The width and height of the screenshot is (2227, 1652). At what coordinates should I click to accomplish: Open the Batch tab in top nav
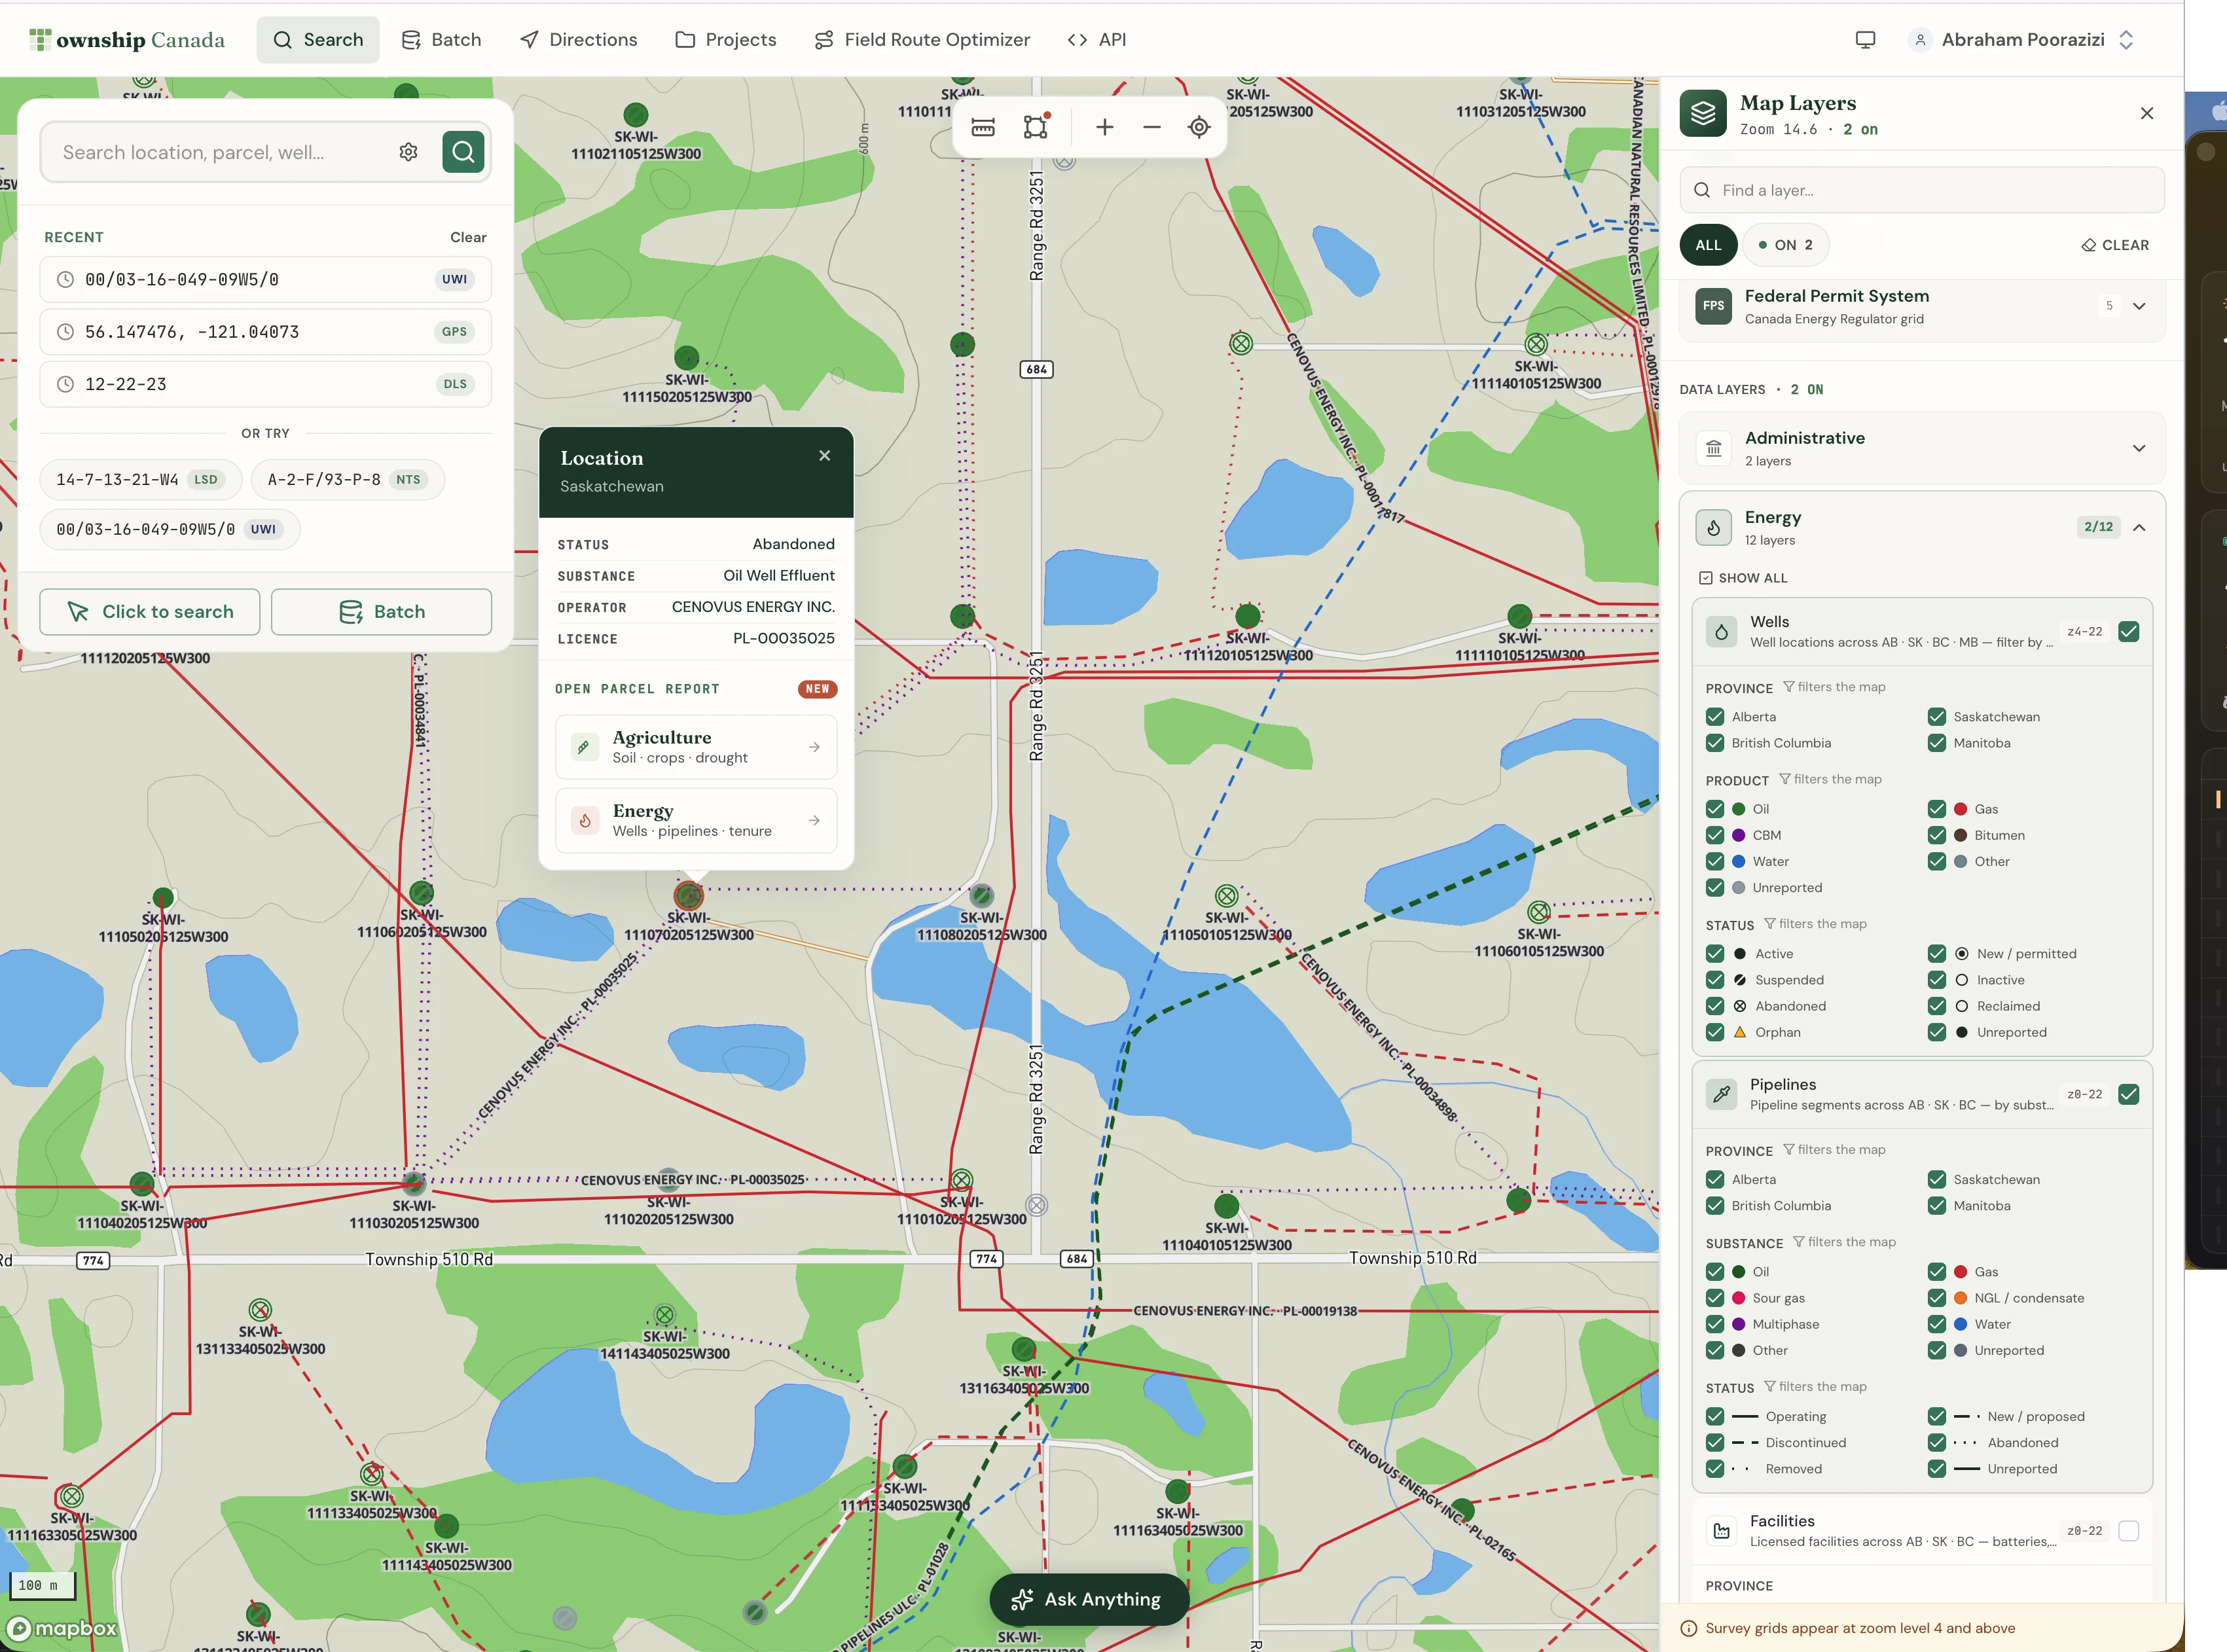click(441, 40)
